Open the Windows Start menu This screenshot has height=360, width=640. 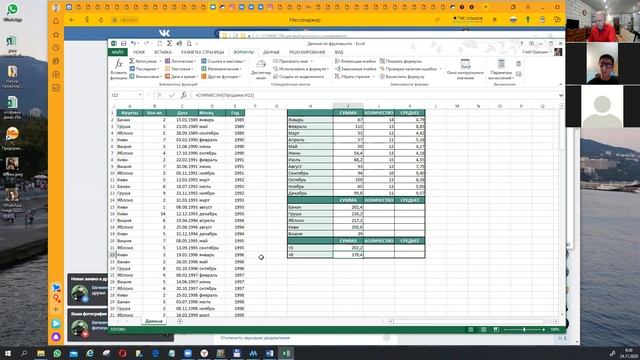(8, 353)
